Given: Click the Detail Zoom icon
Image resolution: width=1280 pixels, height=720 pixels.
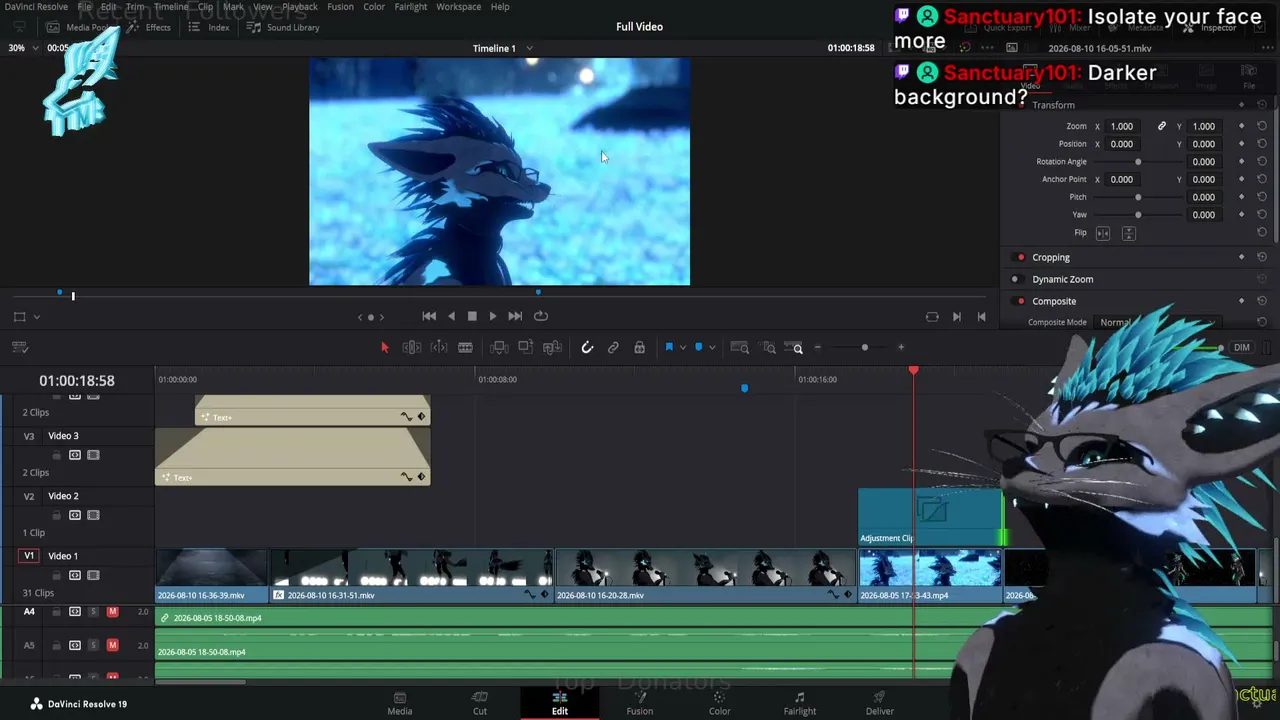Looking at the screenshot, I should point(769,348).
